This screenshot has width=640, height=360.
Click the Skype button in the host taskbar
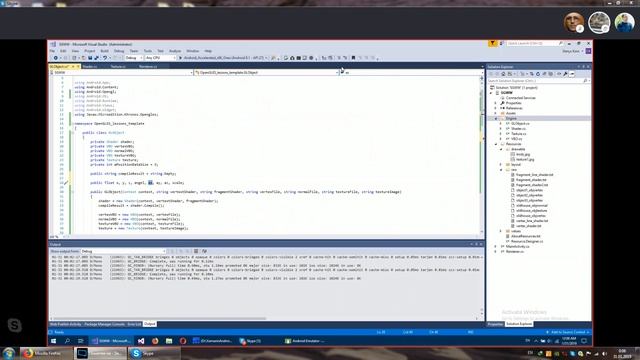(x=154, y=353)
